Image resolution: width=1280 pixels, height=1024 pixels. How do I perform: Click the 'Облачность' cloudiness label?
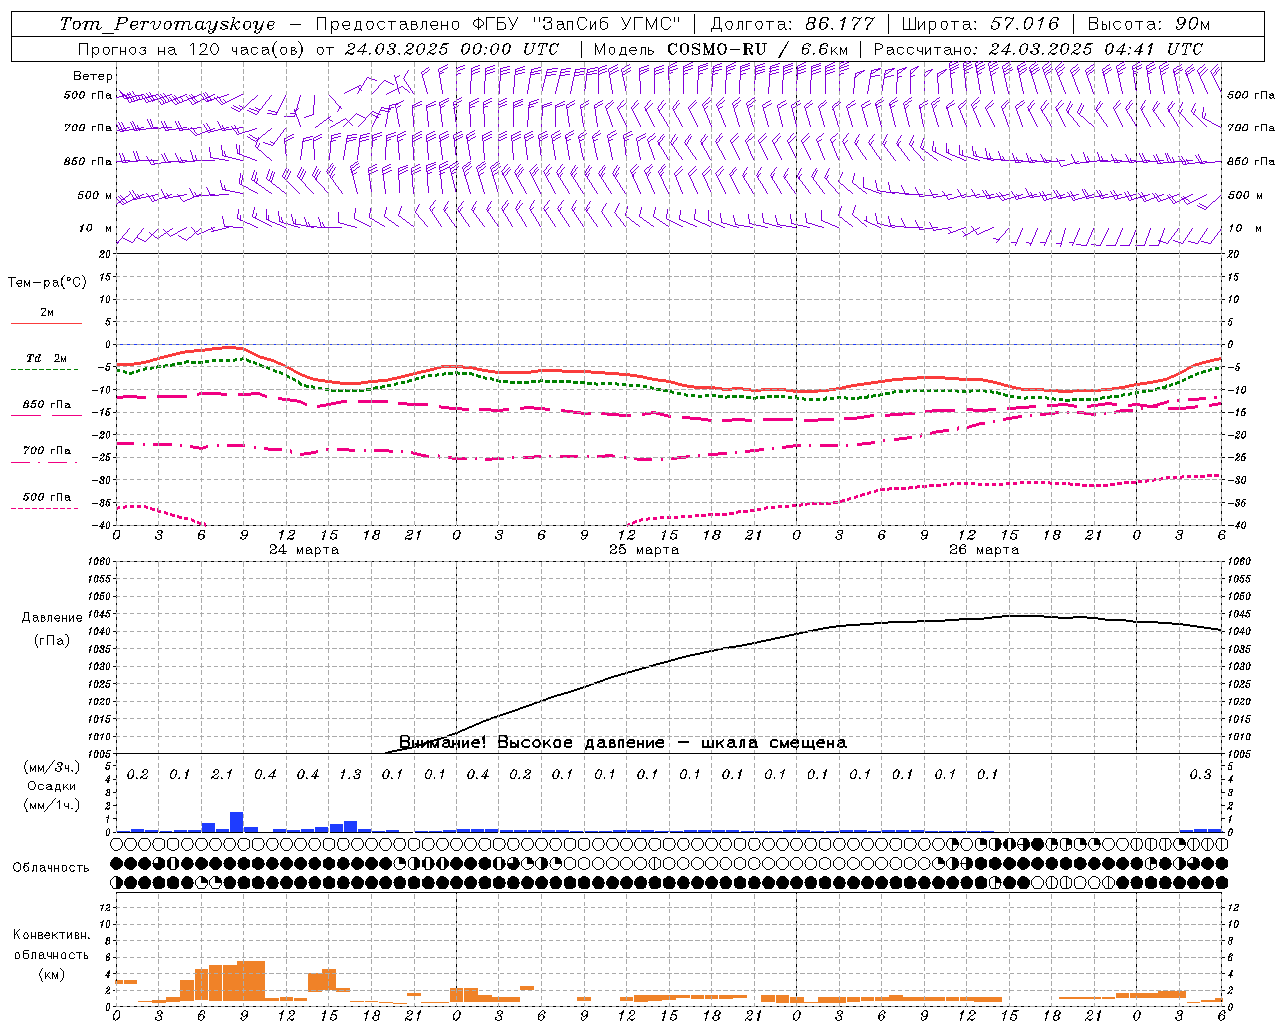click(x=51, y=867)
